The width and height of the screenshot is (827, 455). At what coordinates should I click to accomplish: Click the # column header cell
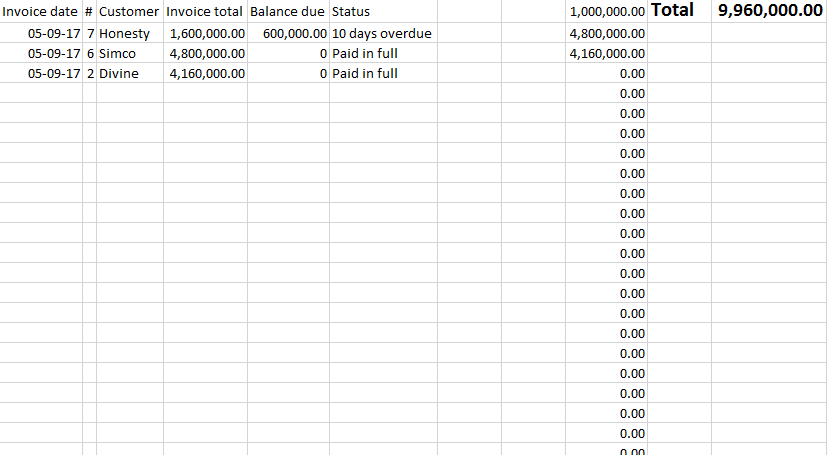(x=90, y=12)
